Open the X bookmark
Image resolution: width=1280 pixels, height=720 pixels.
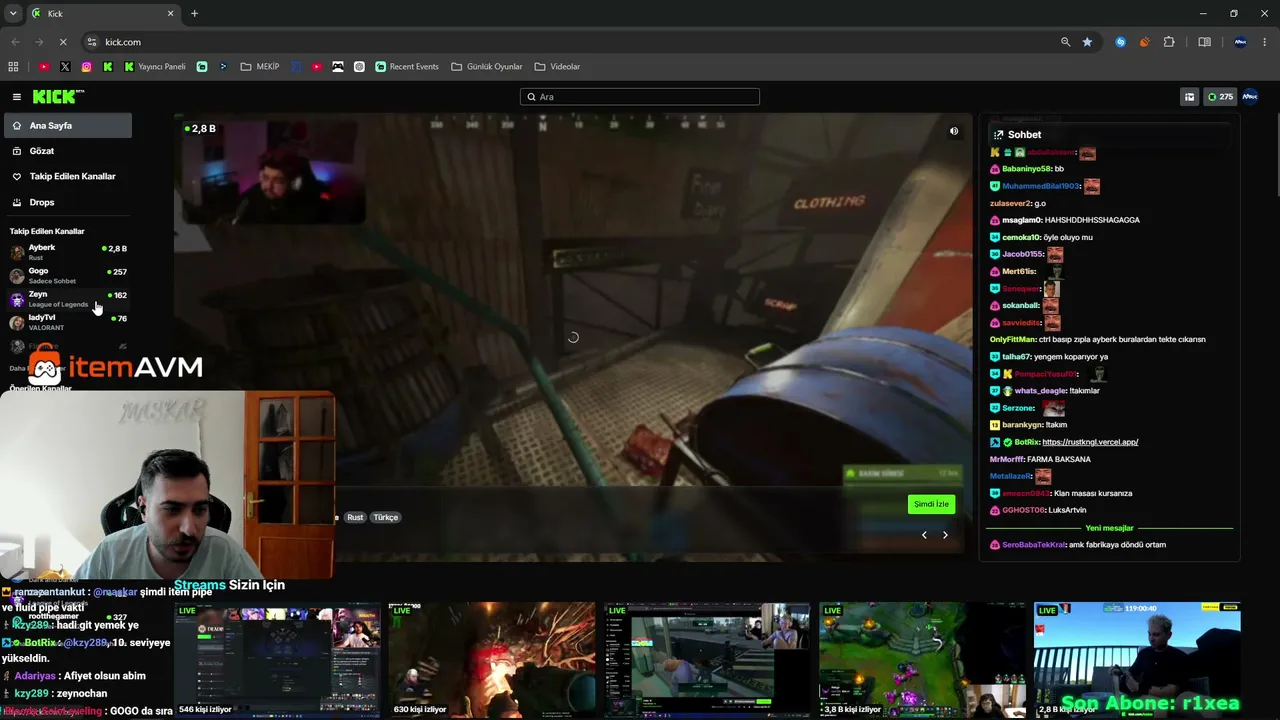pos(65,67)
